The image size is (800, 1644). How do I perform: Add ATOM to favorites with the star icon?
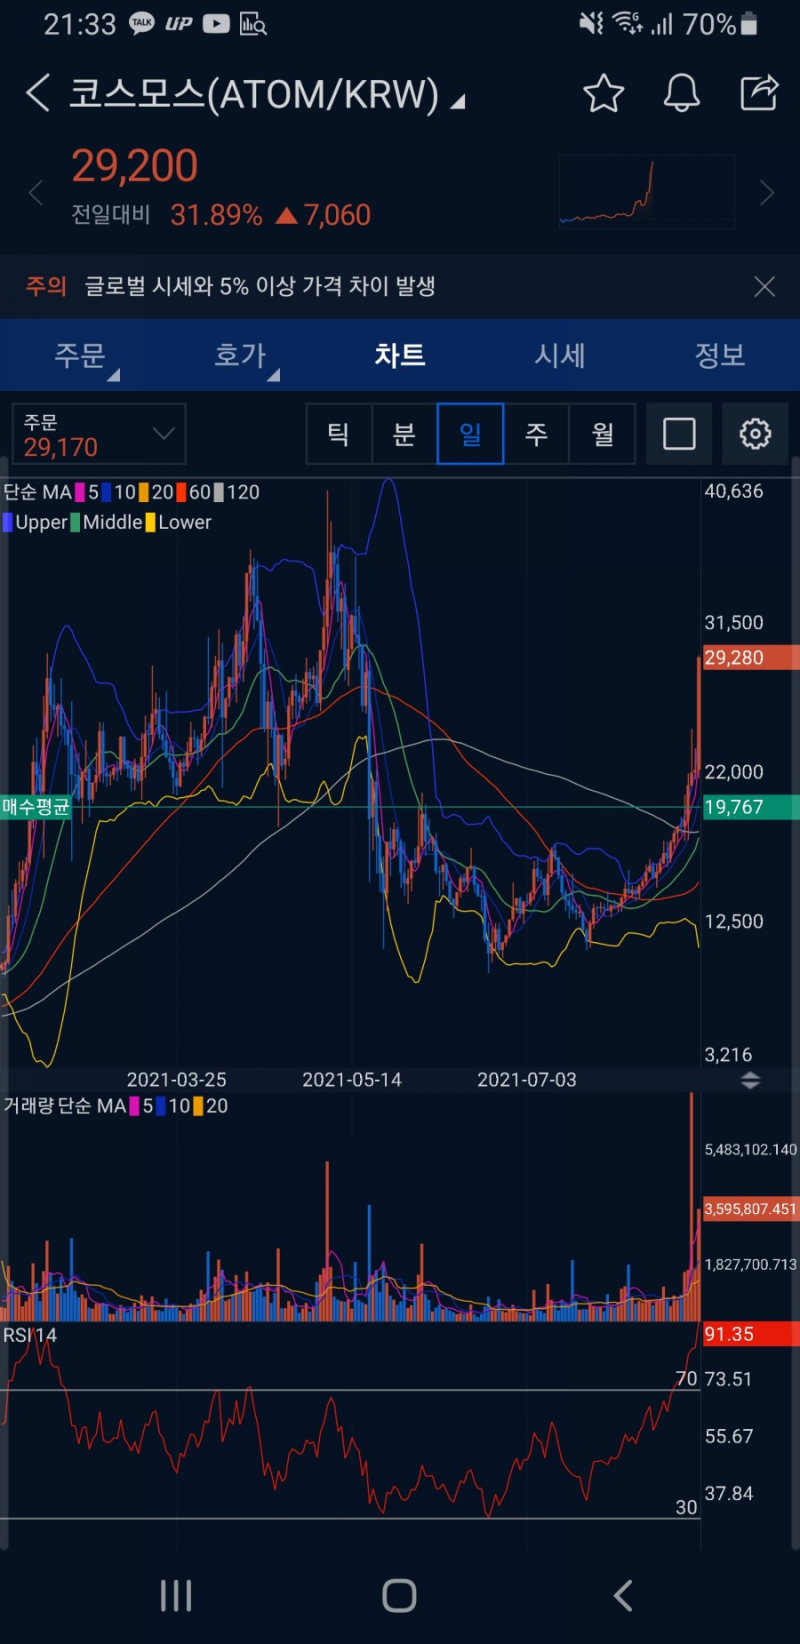coord(604,93)
